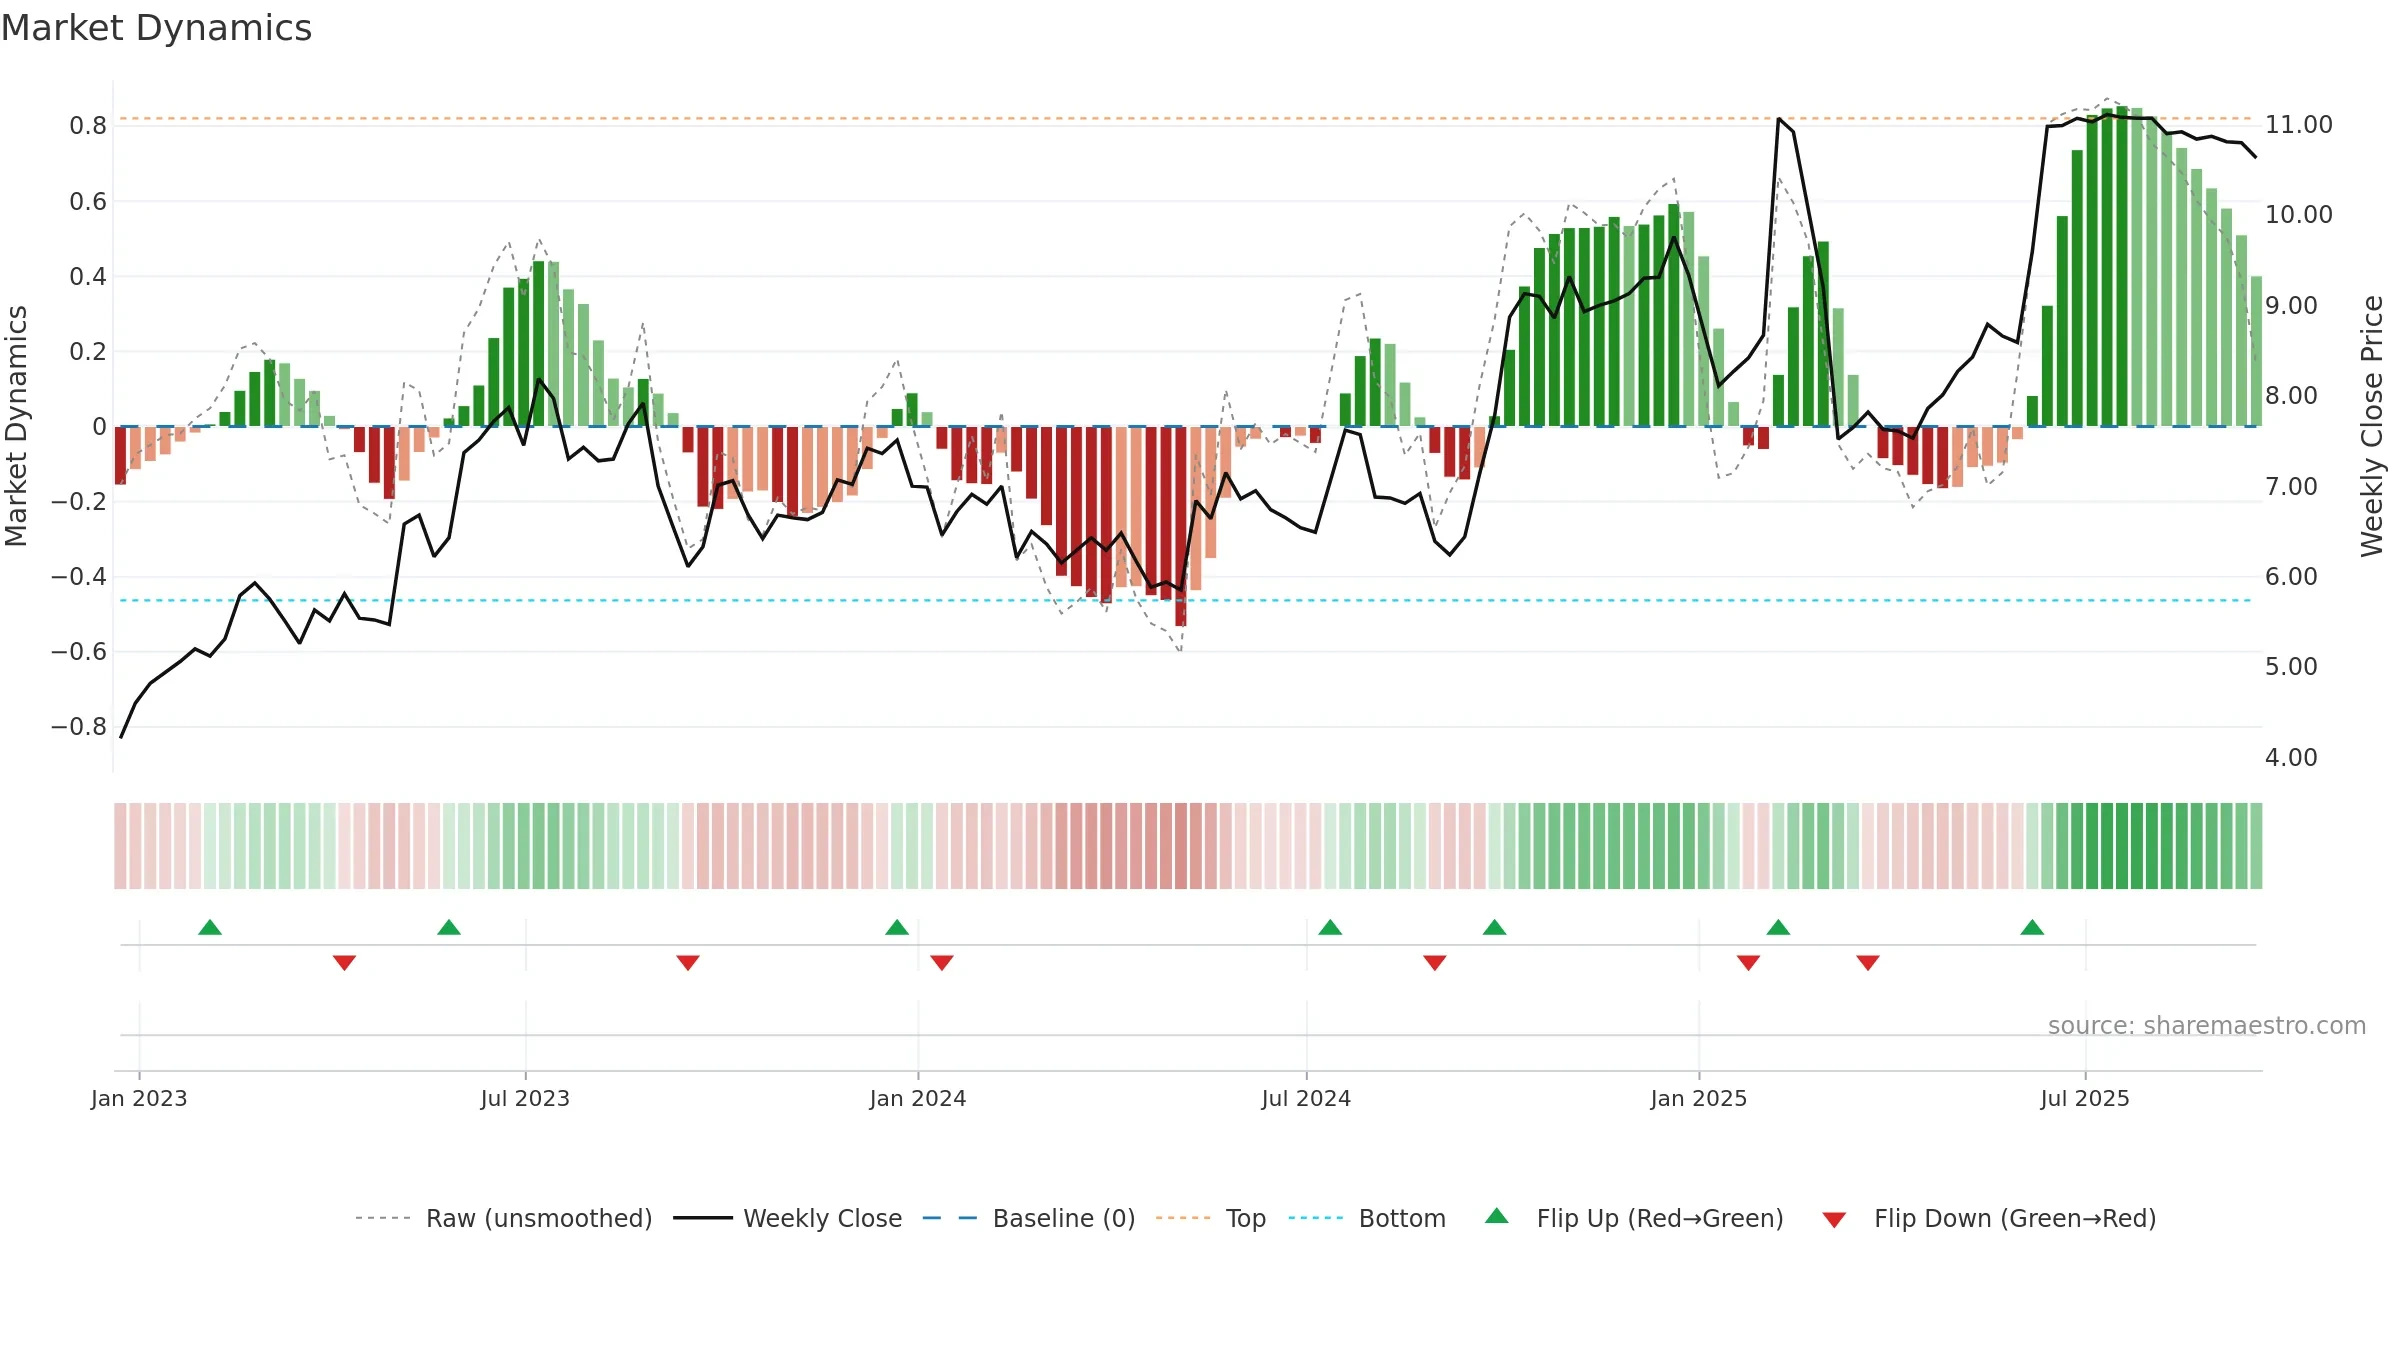Click the Jul 2023 x-axis label
This screenshot has height=1350, width=2400.
pyautogui.click(x=525, y=1098)
